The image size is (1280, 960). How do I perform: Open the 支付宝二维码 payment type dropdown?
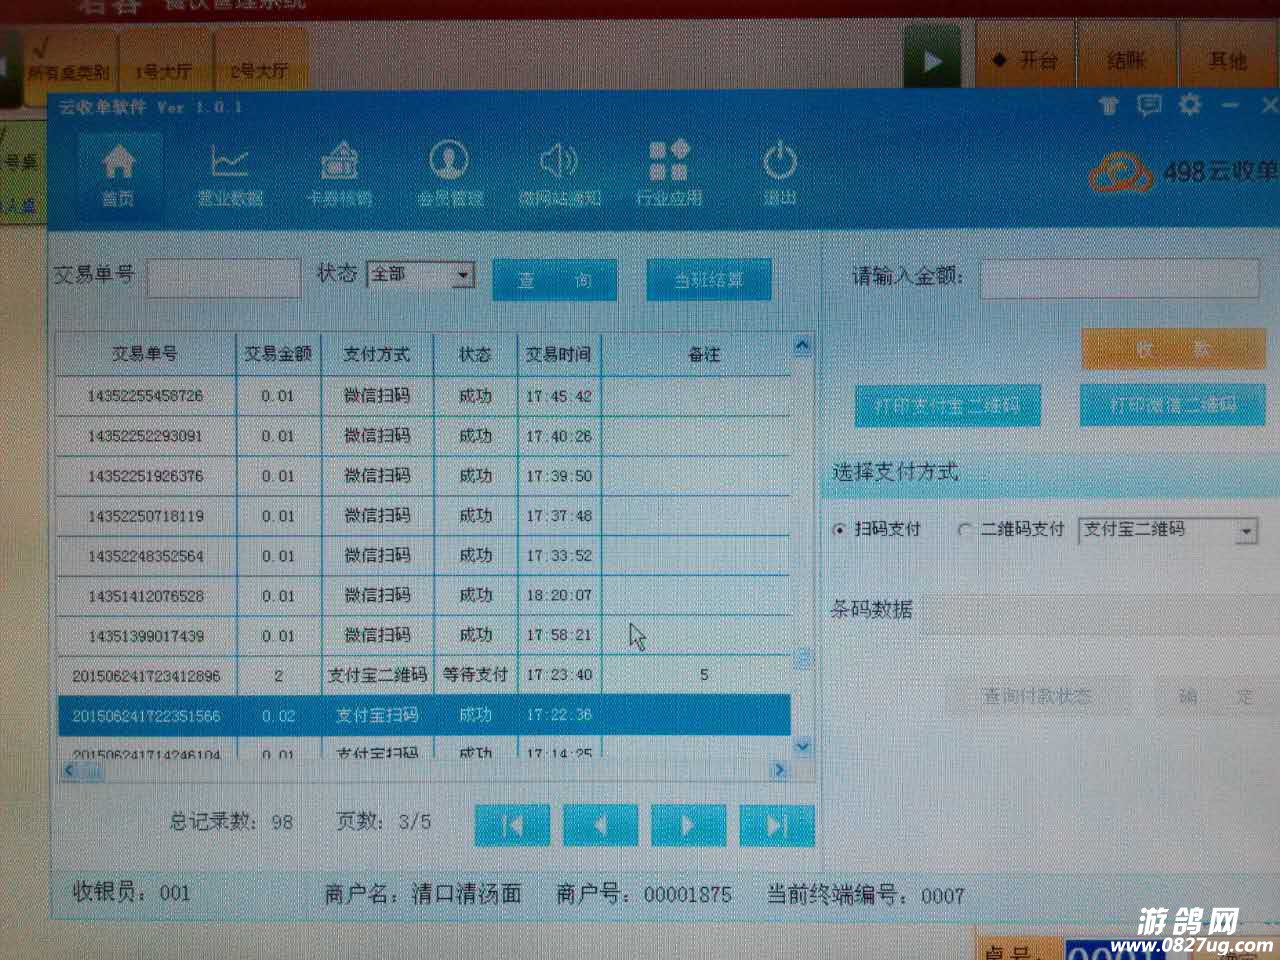(1245, 532)
